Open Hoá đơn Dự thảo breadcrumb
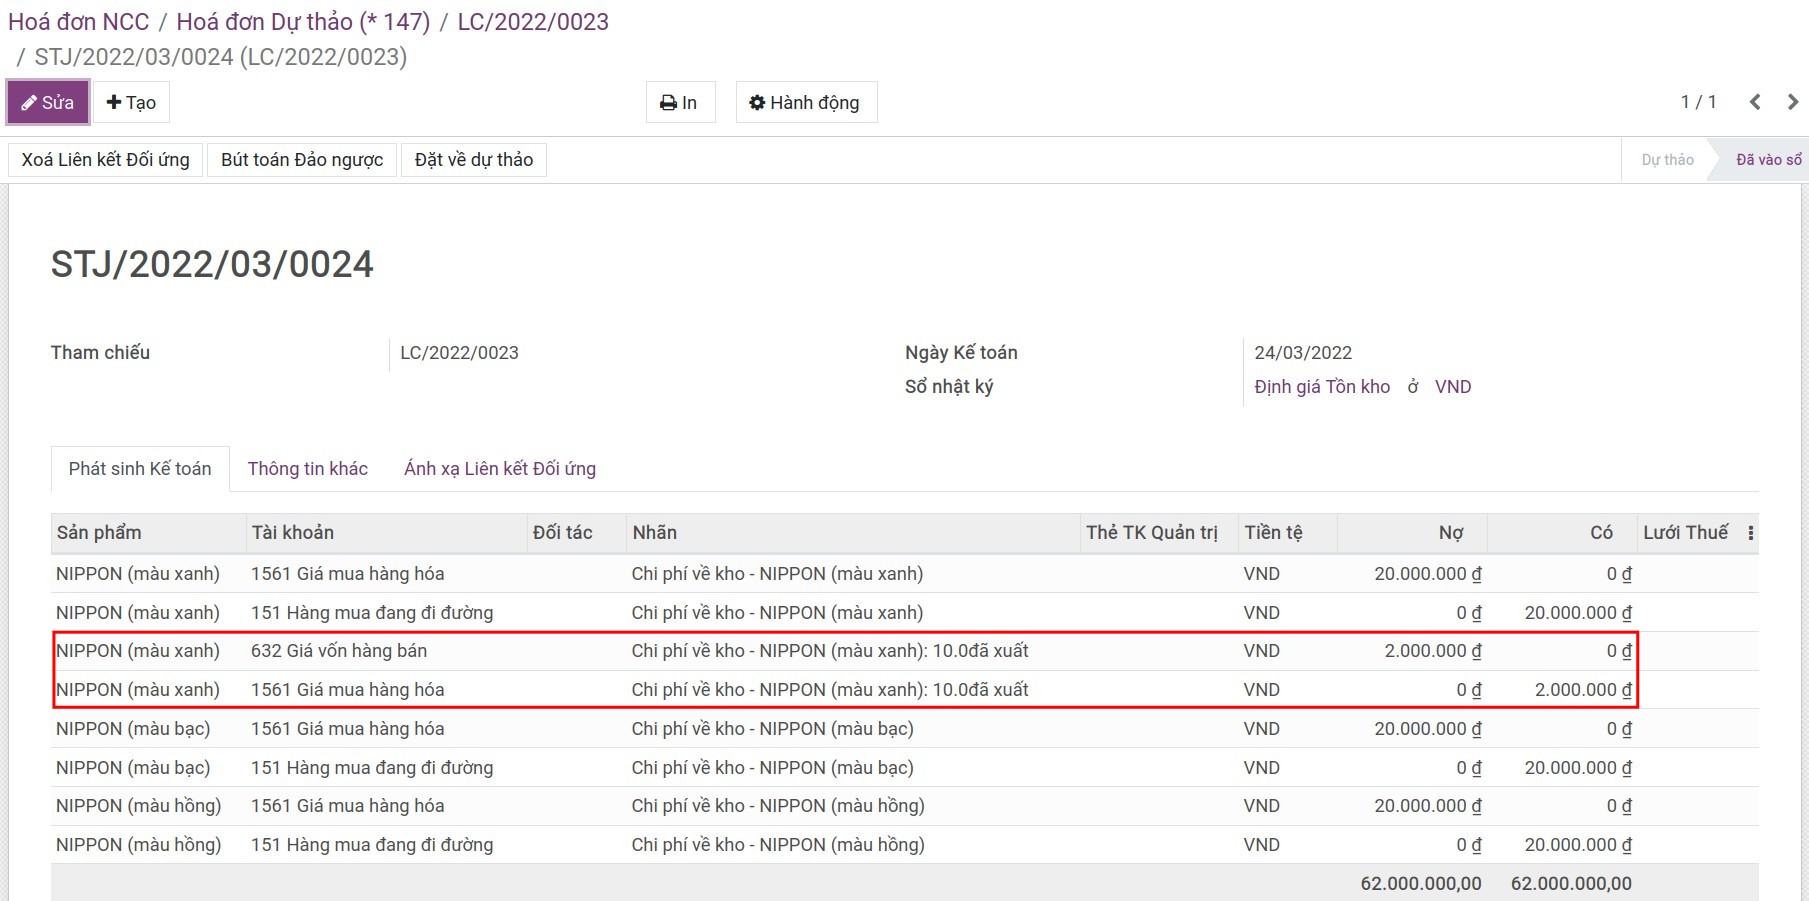The height and width of the screenshot is (901, 1809). [303, 22]
